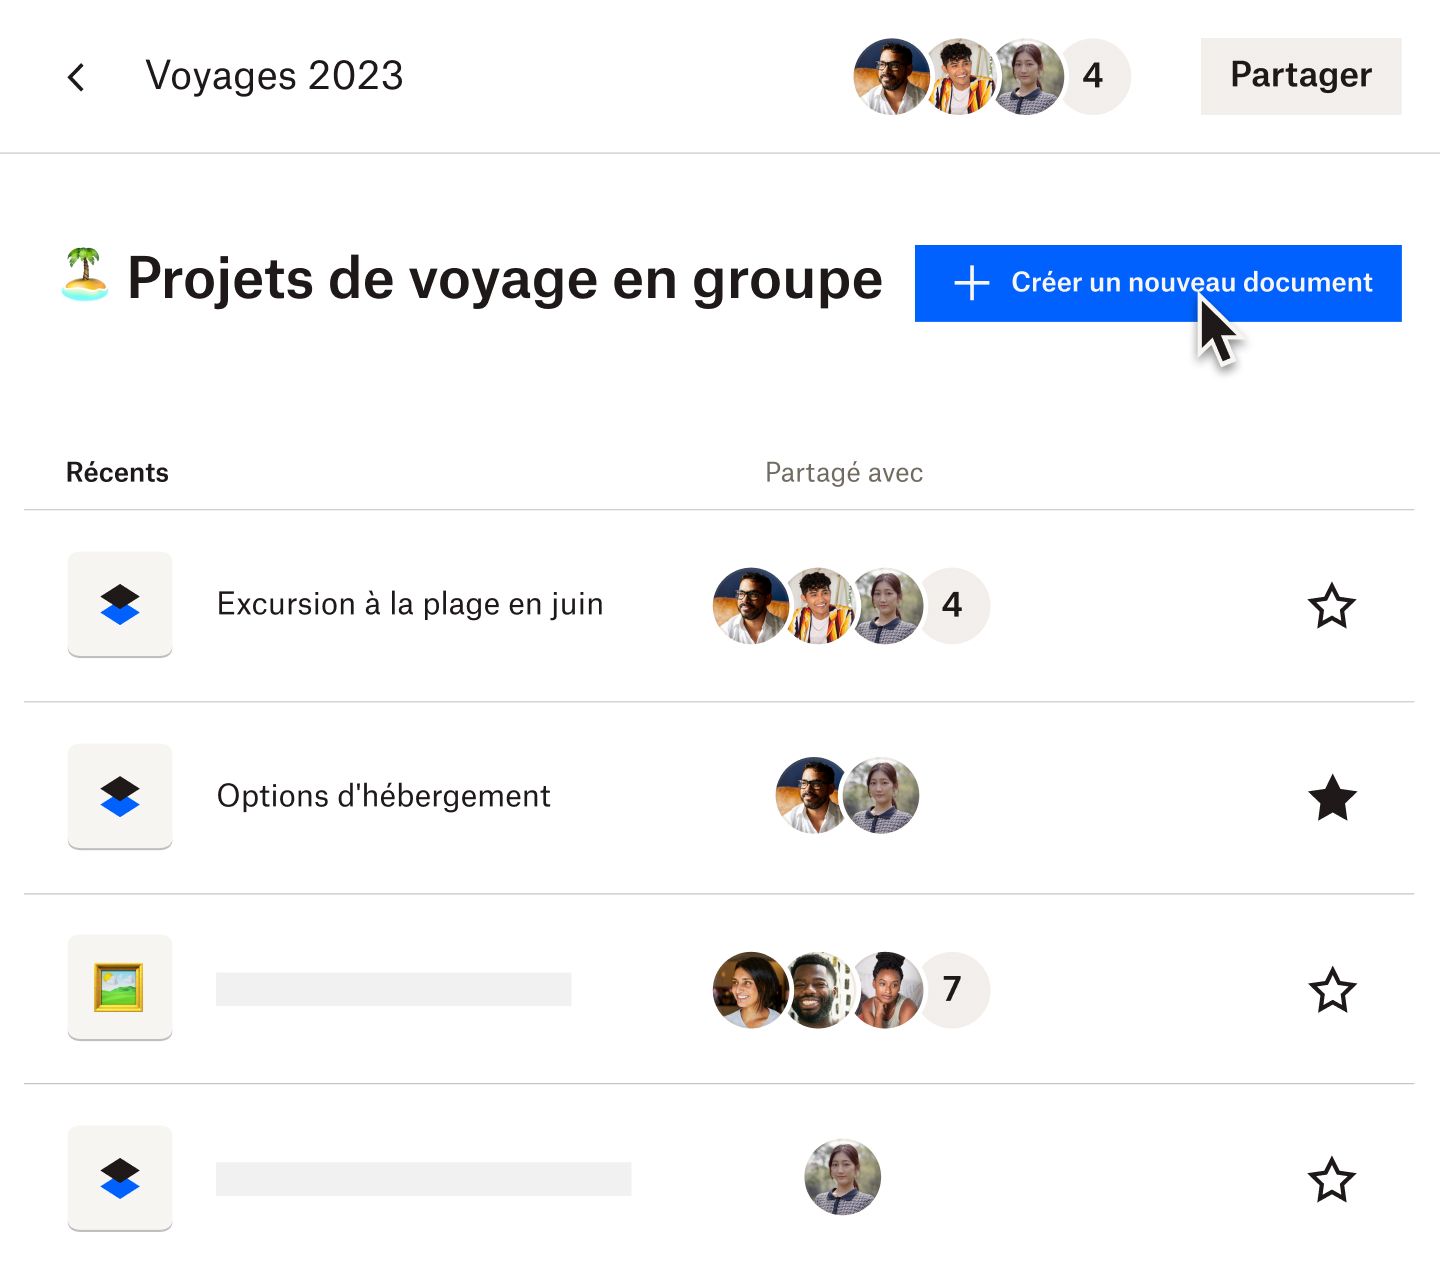
Task: Create a new document with the blue button
Action: click(1157, 283)
